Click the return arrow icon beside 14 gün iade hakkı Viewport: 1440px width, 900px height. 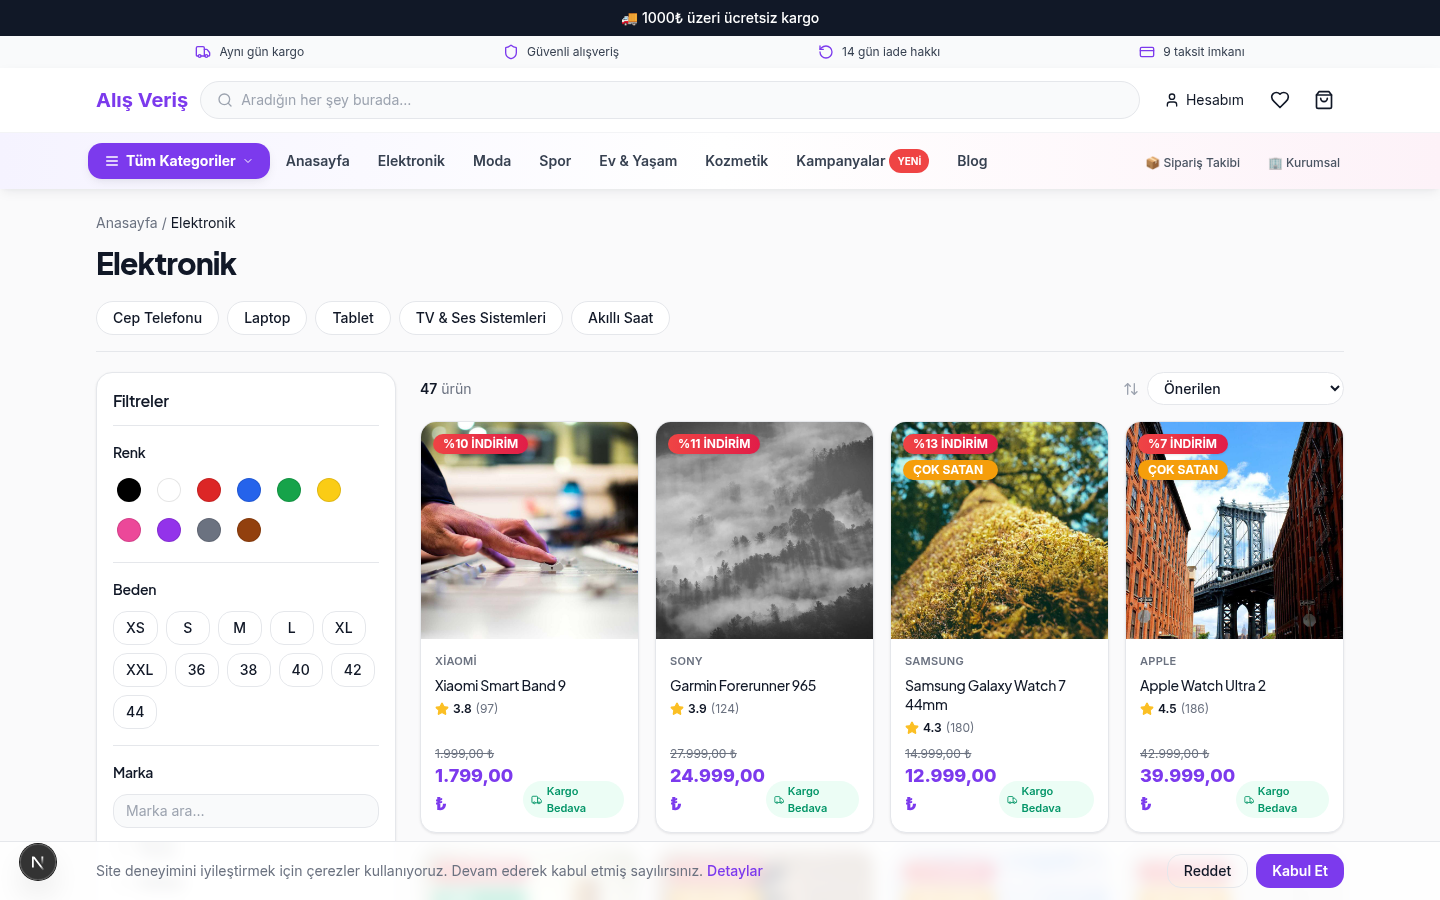point(826,52)
